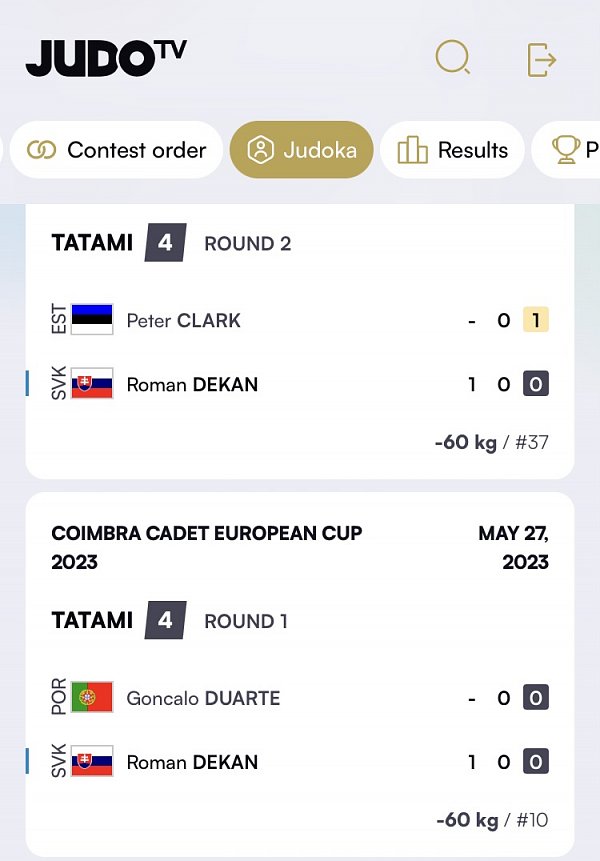Click the logout exit icon
The width and height of the screenshot is (600, 861).
(541, 59)
